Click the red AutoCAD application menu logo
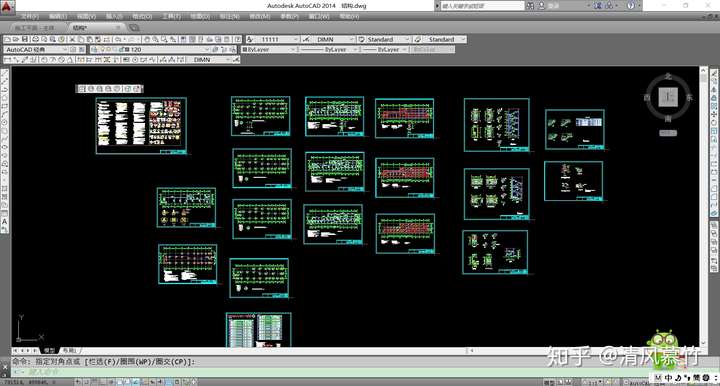 [8, 6]
